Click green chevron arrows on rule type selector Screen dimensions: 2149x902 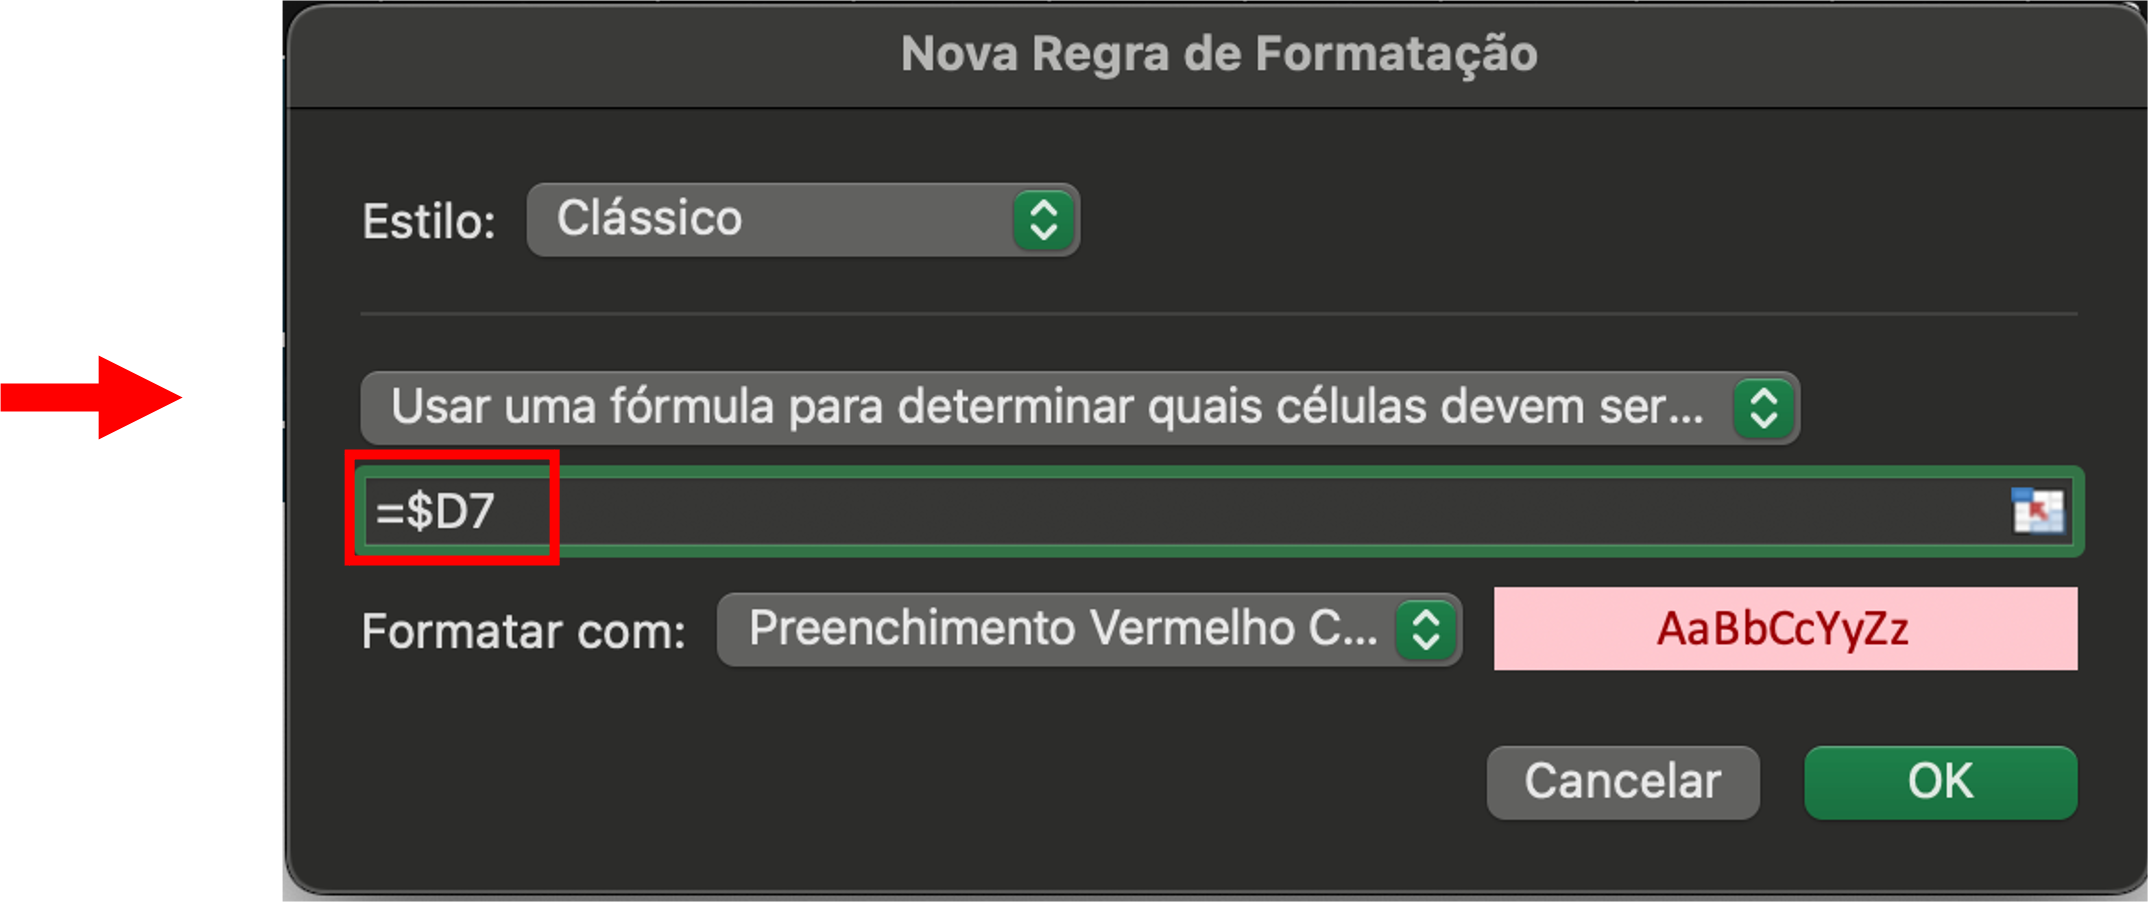coord(1763,408)
